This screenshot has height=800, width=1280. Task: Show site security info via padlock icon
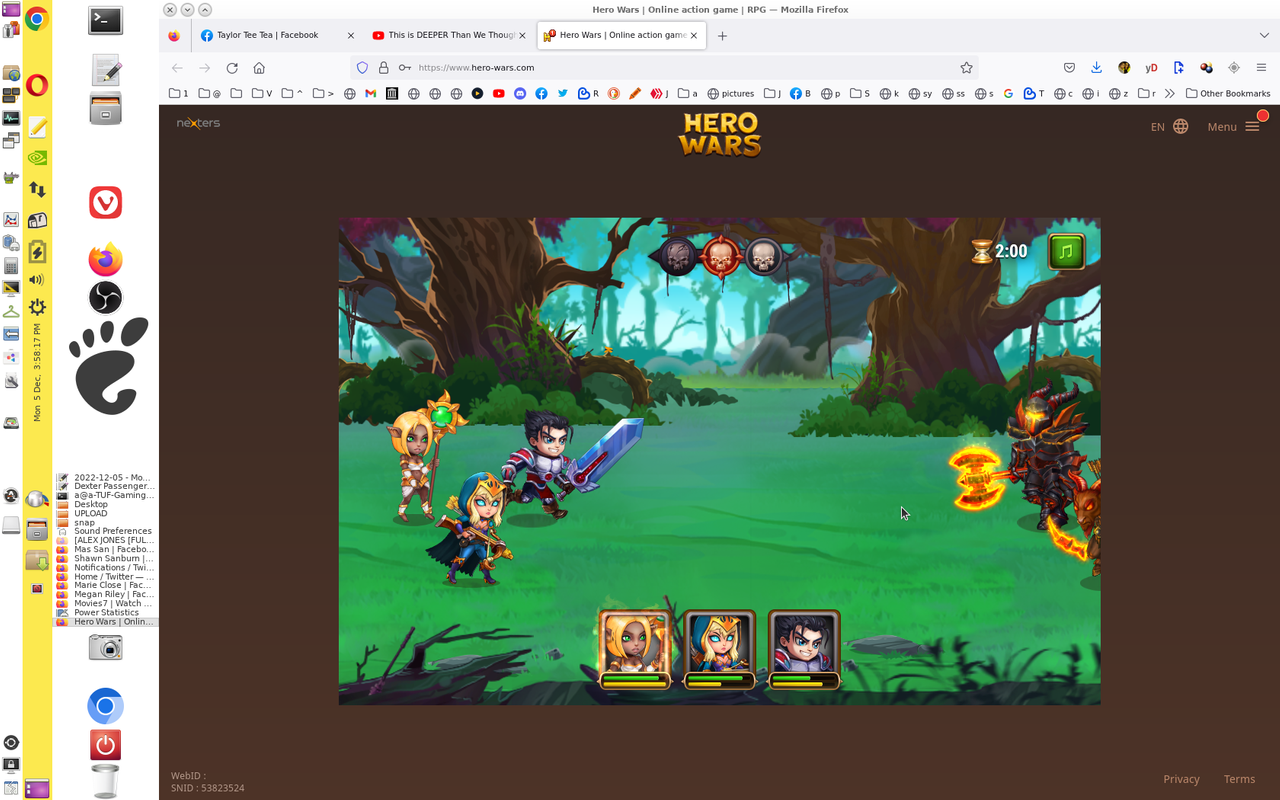point(383,68)
